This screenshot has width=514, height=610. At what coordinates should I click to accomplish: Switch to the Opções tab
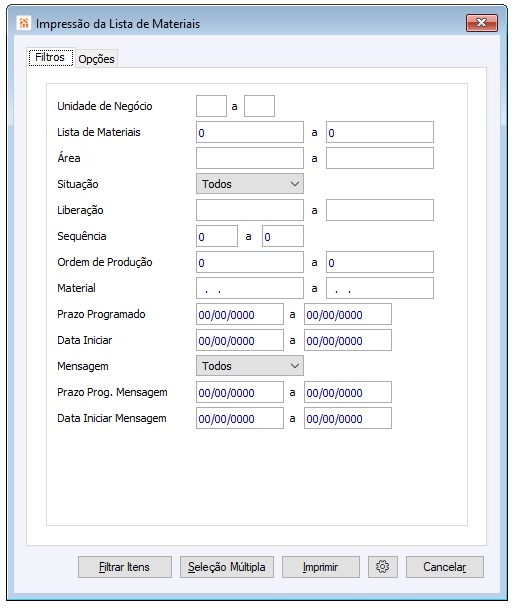coord(96,59)
